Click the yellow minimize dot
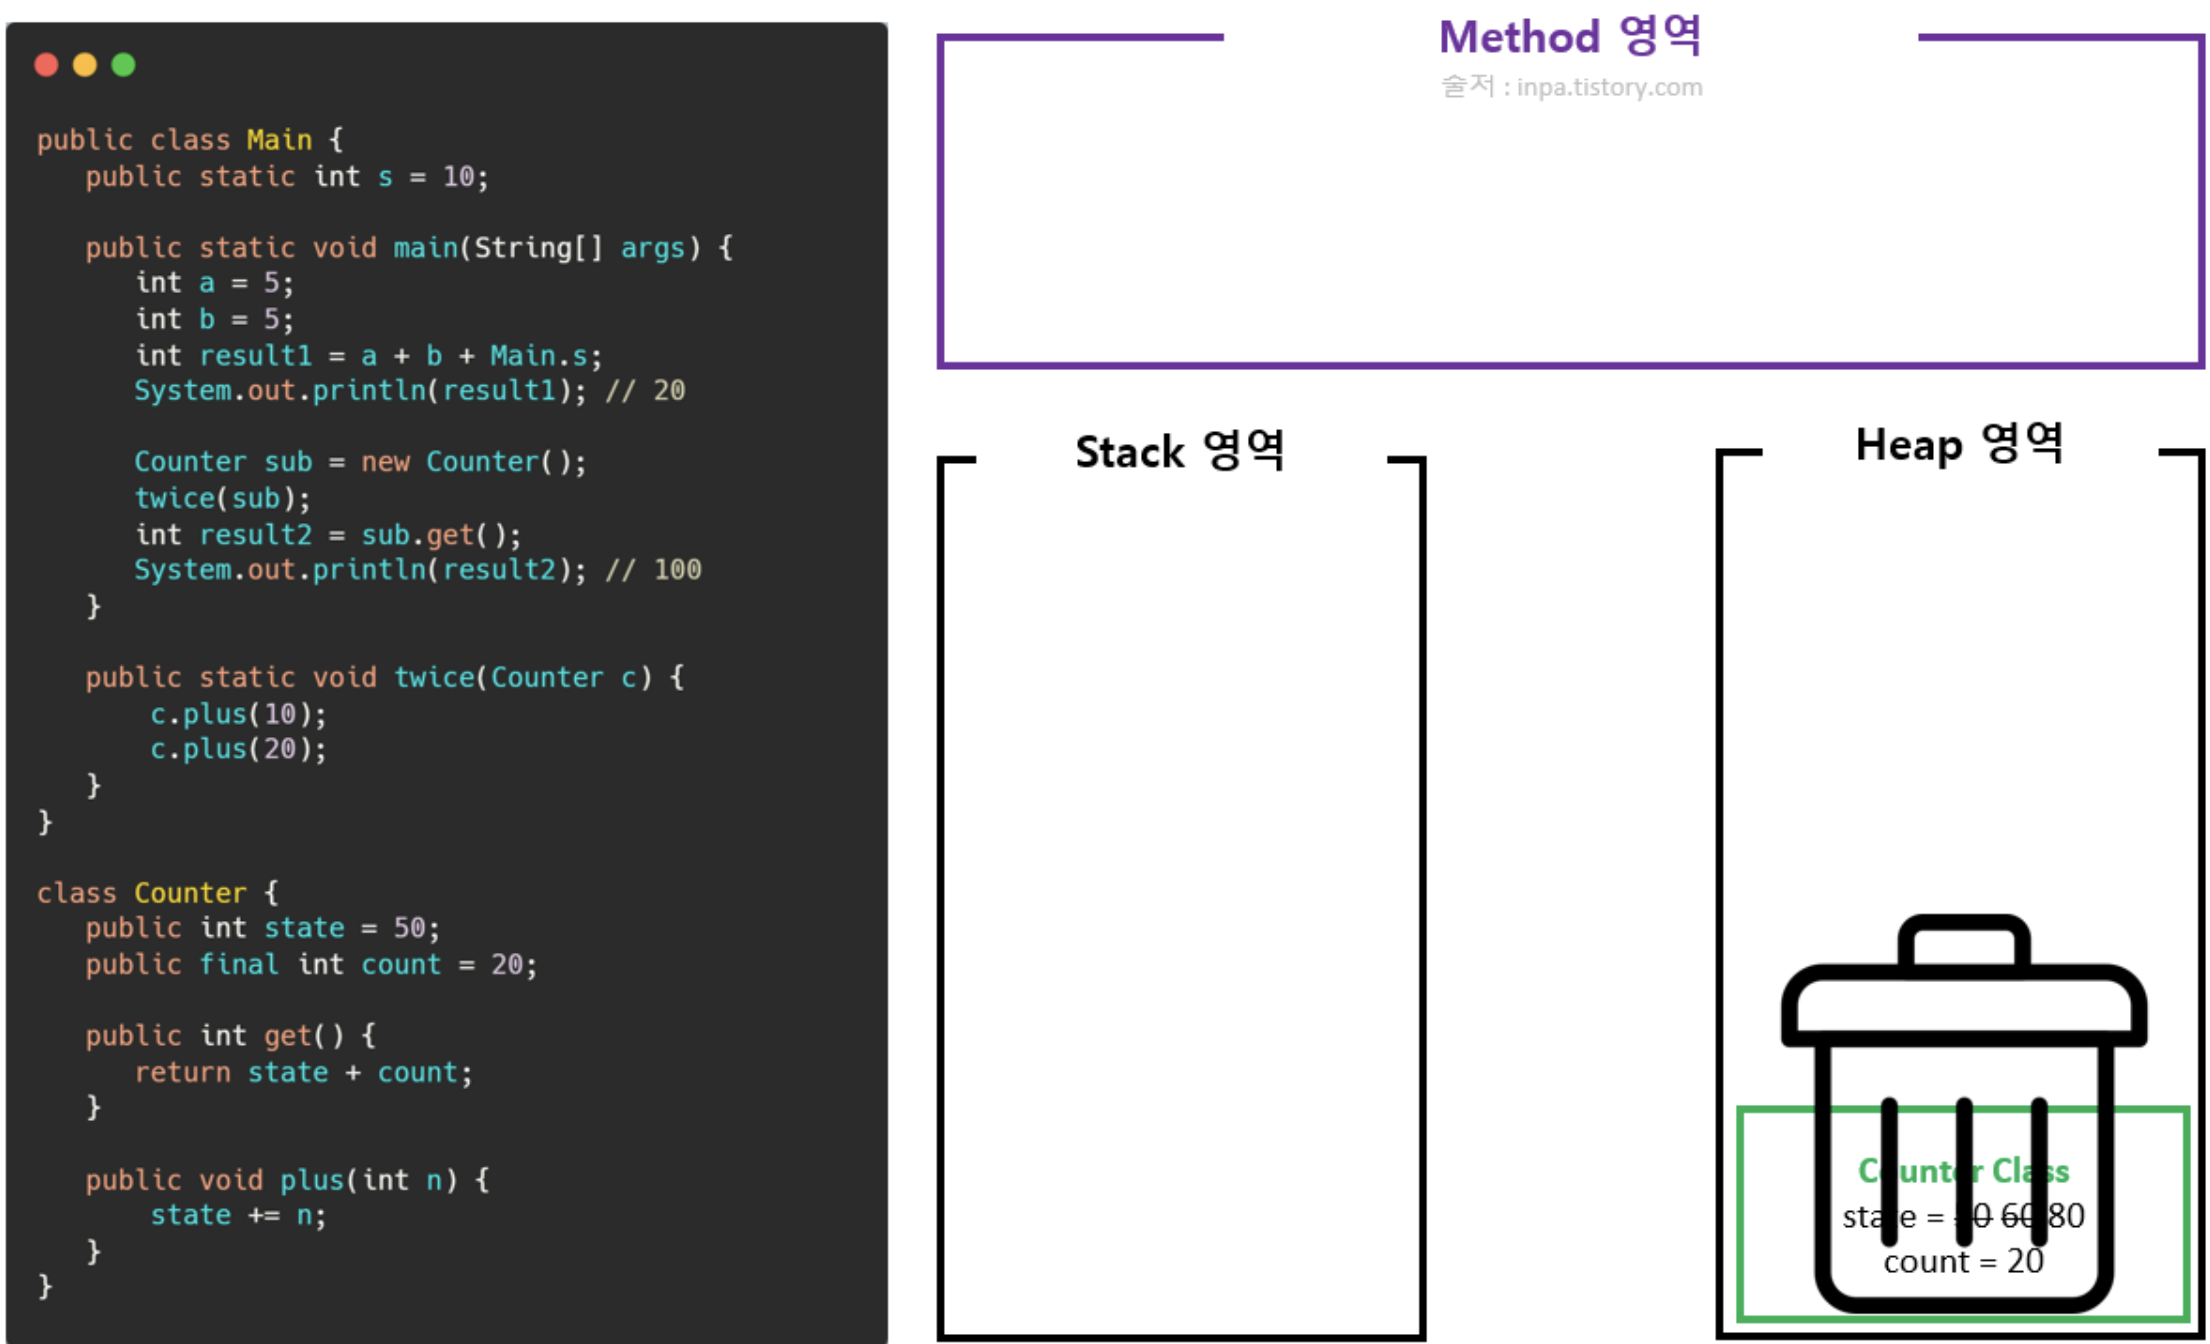Image resolution: width=2210 pixels, height=1344 pixels. [x=85, y=65]
